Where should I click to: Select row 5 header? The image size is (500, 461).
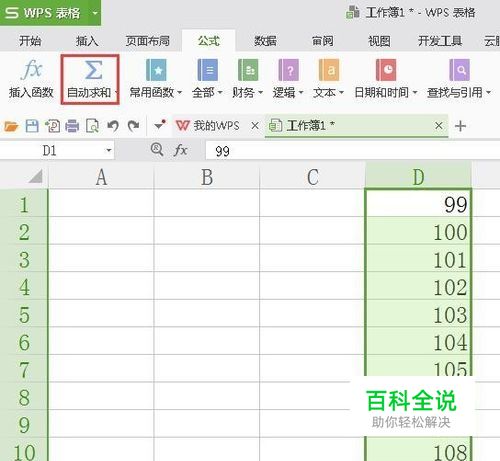(24, 314)
